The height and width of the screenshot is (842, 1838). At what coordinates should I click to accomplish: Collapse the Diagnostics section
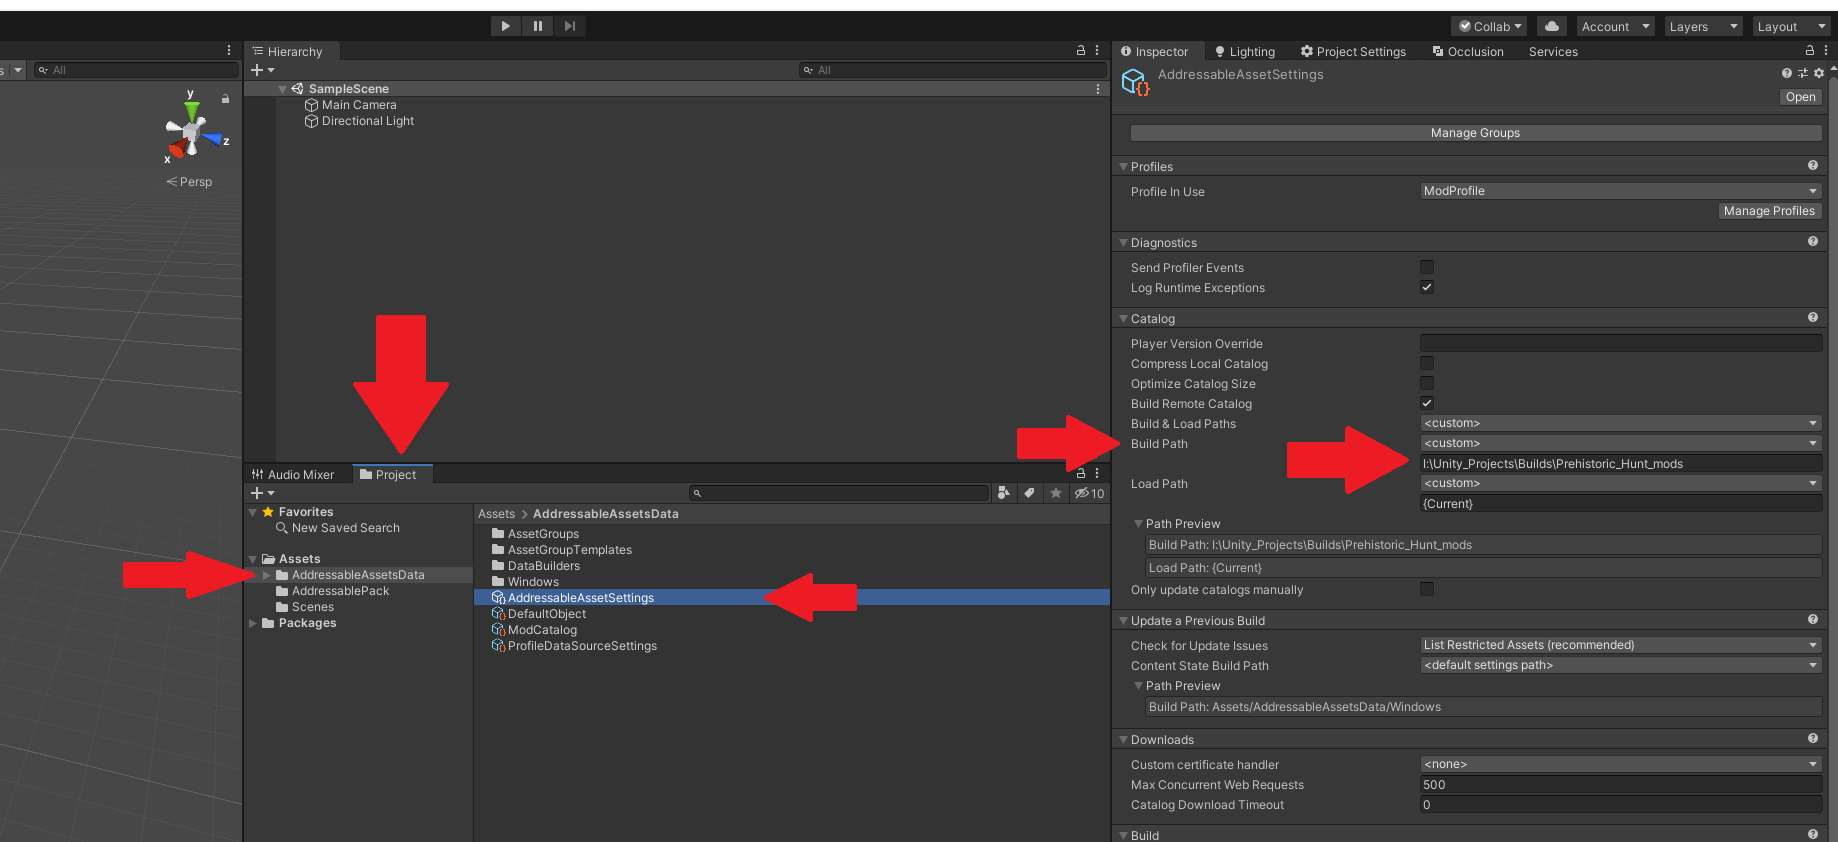coord(1124,242)
